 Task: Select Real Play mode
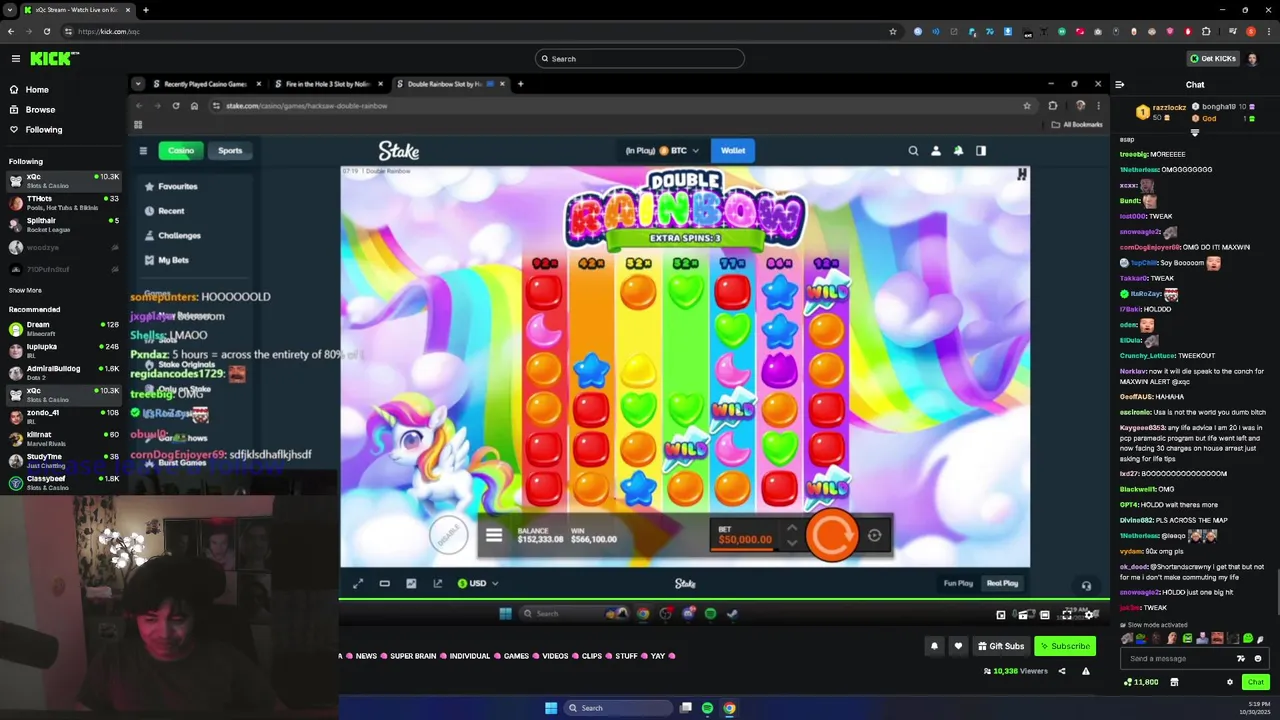point(1002,584)
